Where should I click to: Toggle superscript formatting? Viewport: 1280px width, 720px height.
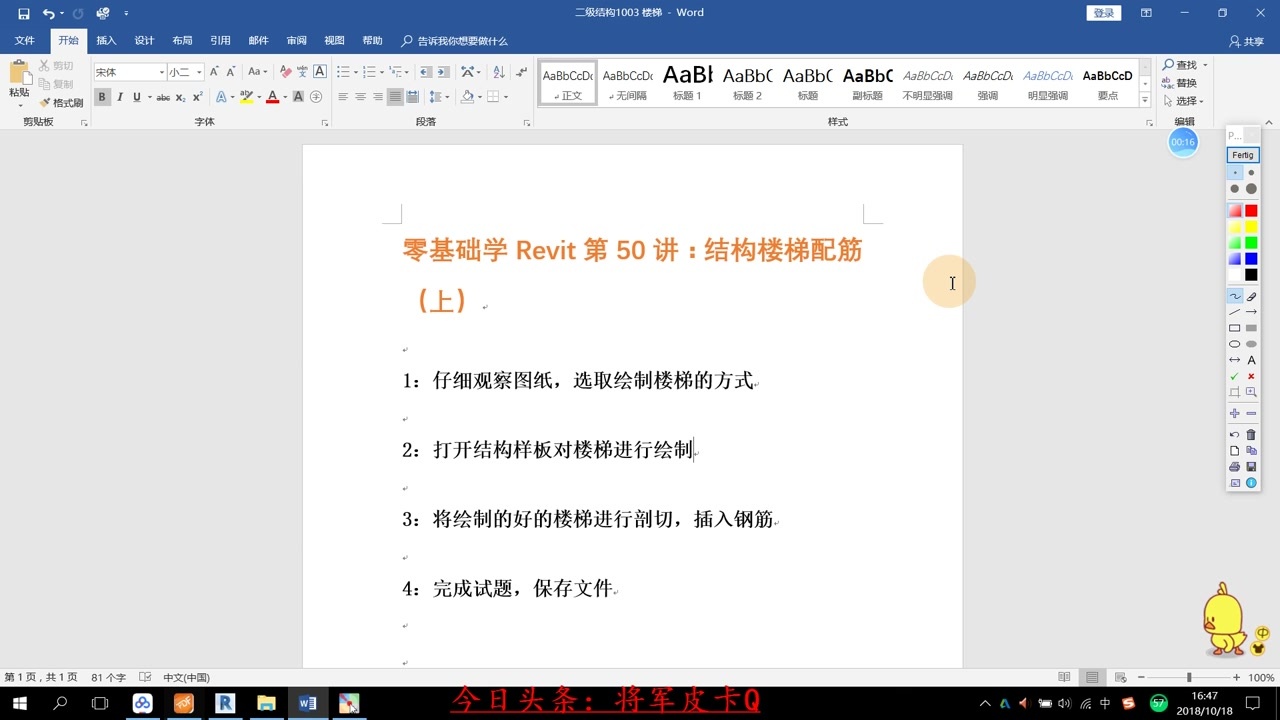pyautogui.click(x=197, y=97)
